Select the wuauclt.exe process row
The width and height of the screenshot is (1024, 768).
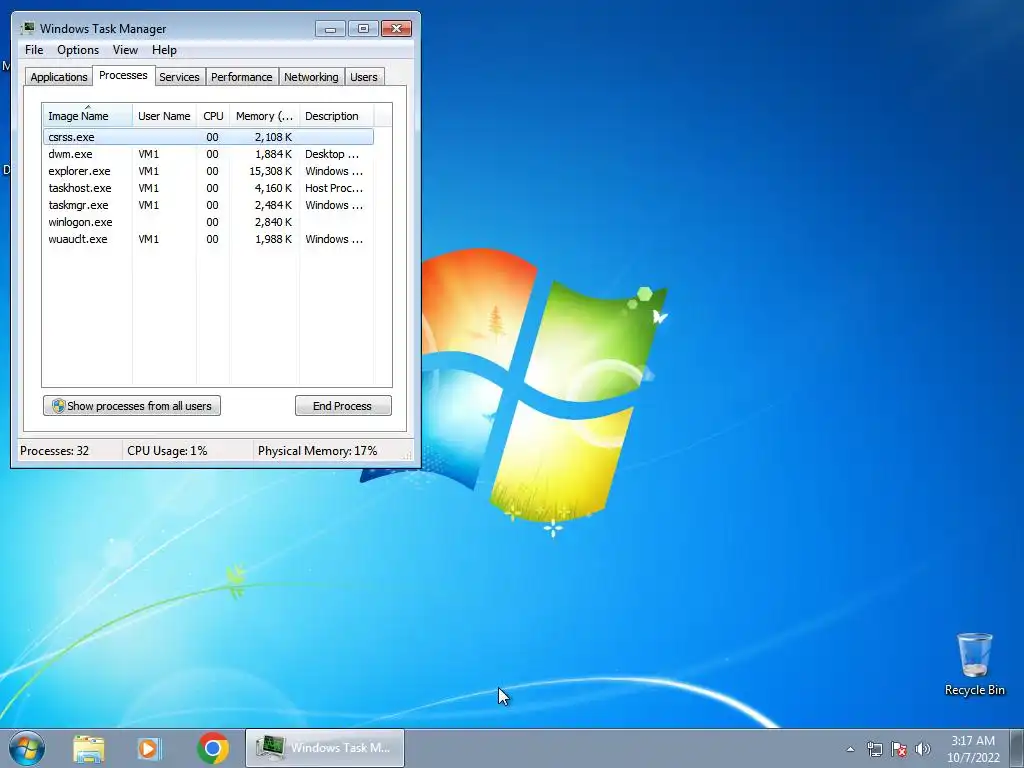(208, 239)
